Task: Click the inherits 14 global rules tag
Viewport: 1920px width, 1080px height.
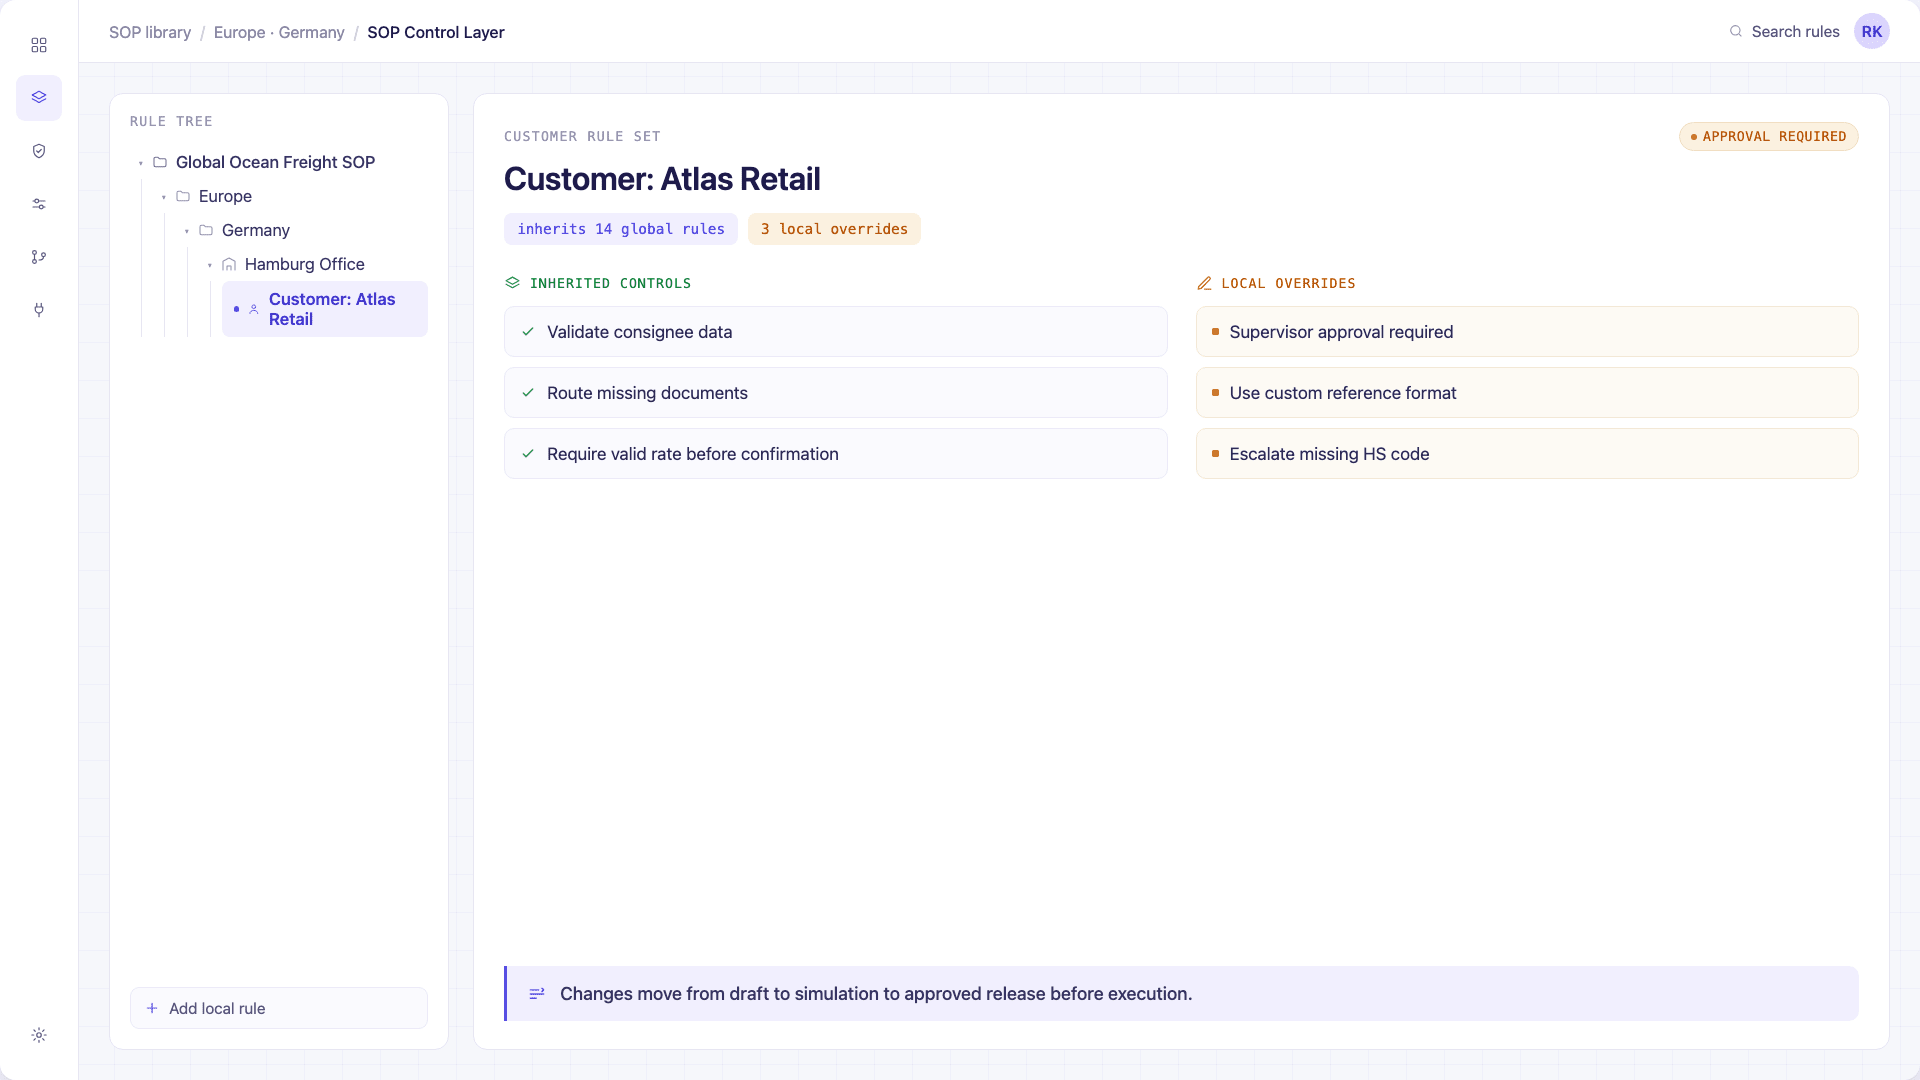Action: pos(621,229)
